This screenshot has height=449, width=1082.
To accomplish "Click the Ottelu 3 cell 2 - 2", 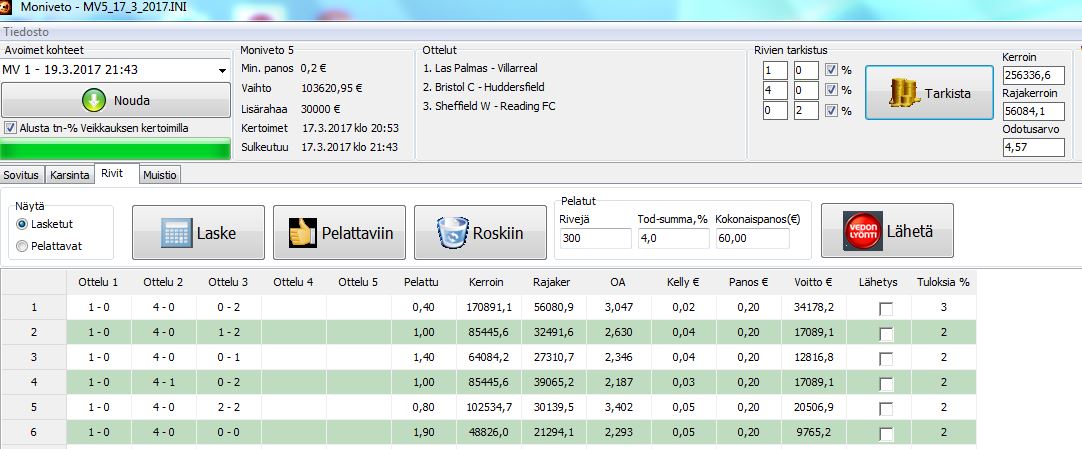I will coord(228,407).
